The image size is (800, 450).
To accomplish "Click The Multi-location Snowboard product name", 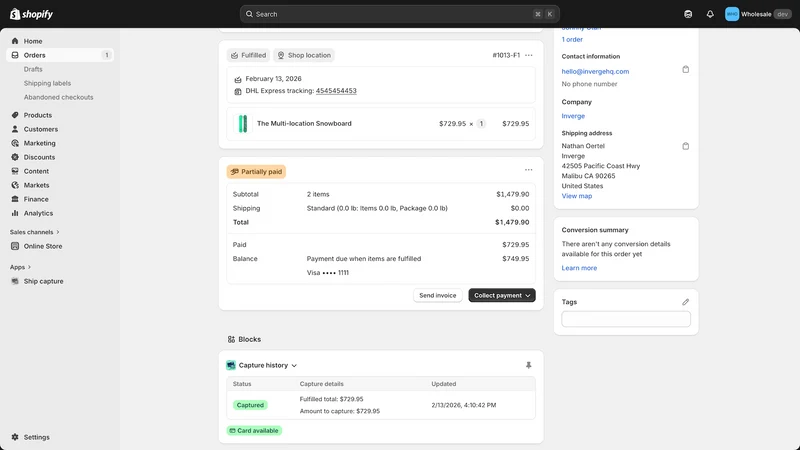I will [x=304, y=123].
